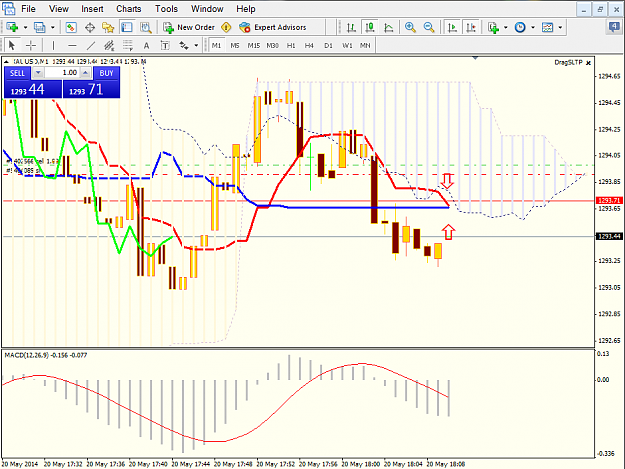Switch to line chart mode

[389, 27]
